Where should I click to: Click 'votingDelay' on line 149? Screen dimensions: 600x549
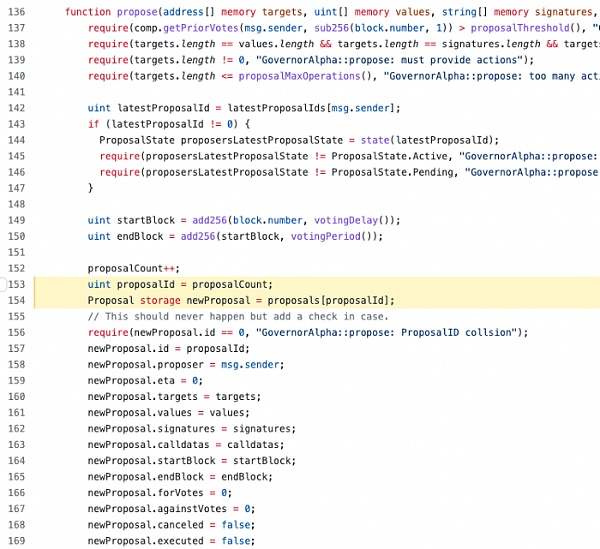(x=346, y=220)
